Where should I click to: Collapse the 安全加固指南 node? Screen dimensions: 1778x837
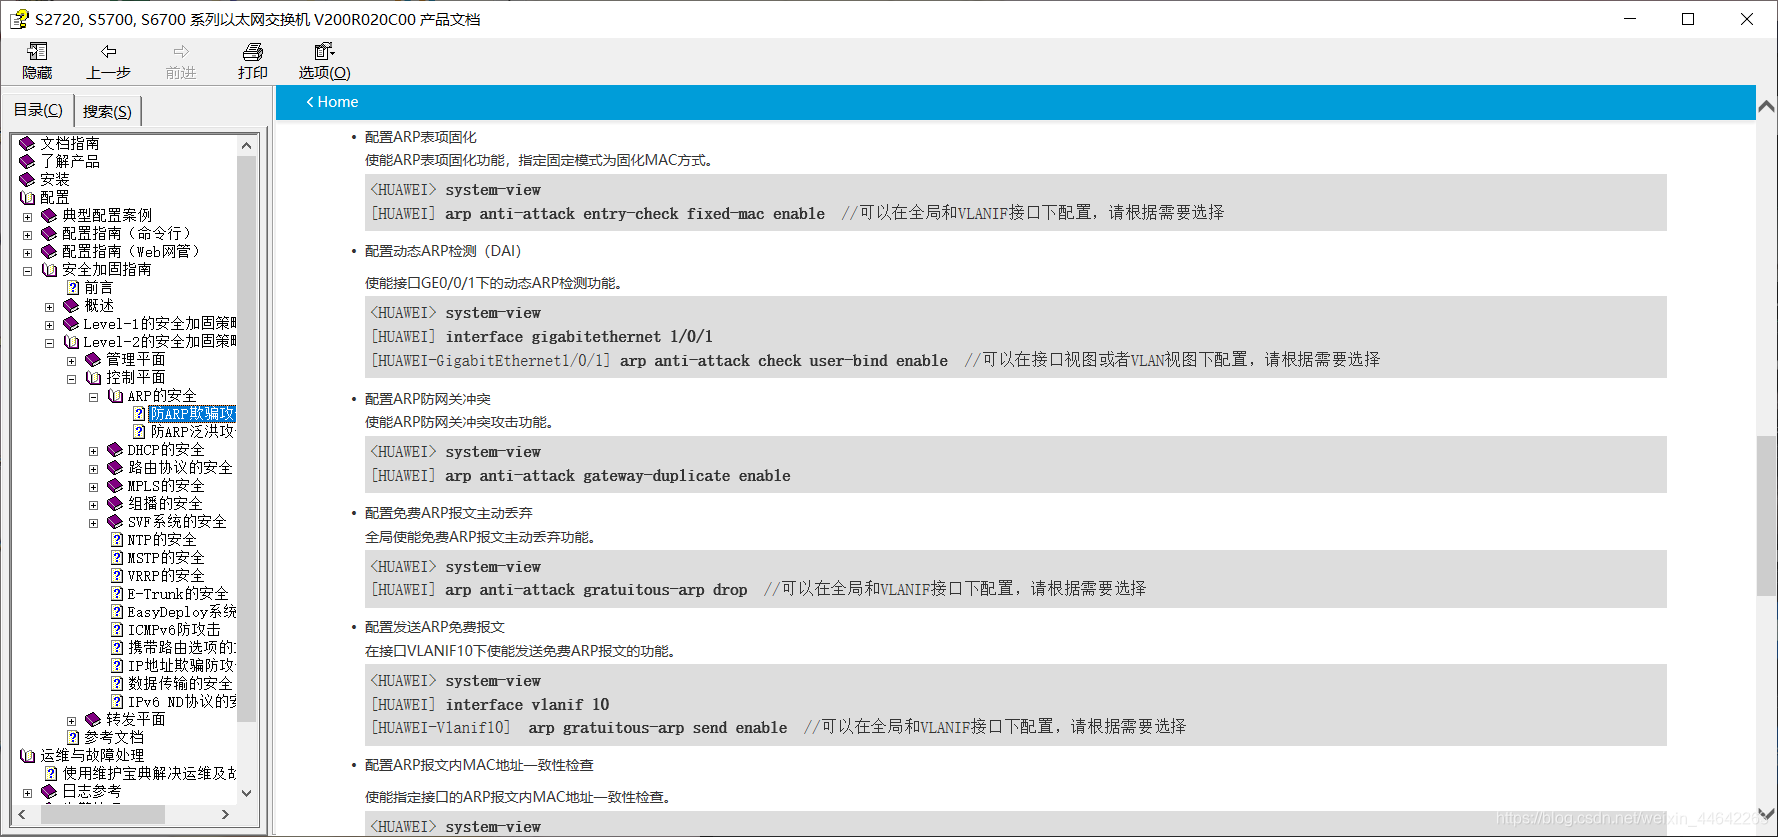click(27, 271)
